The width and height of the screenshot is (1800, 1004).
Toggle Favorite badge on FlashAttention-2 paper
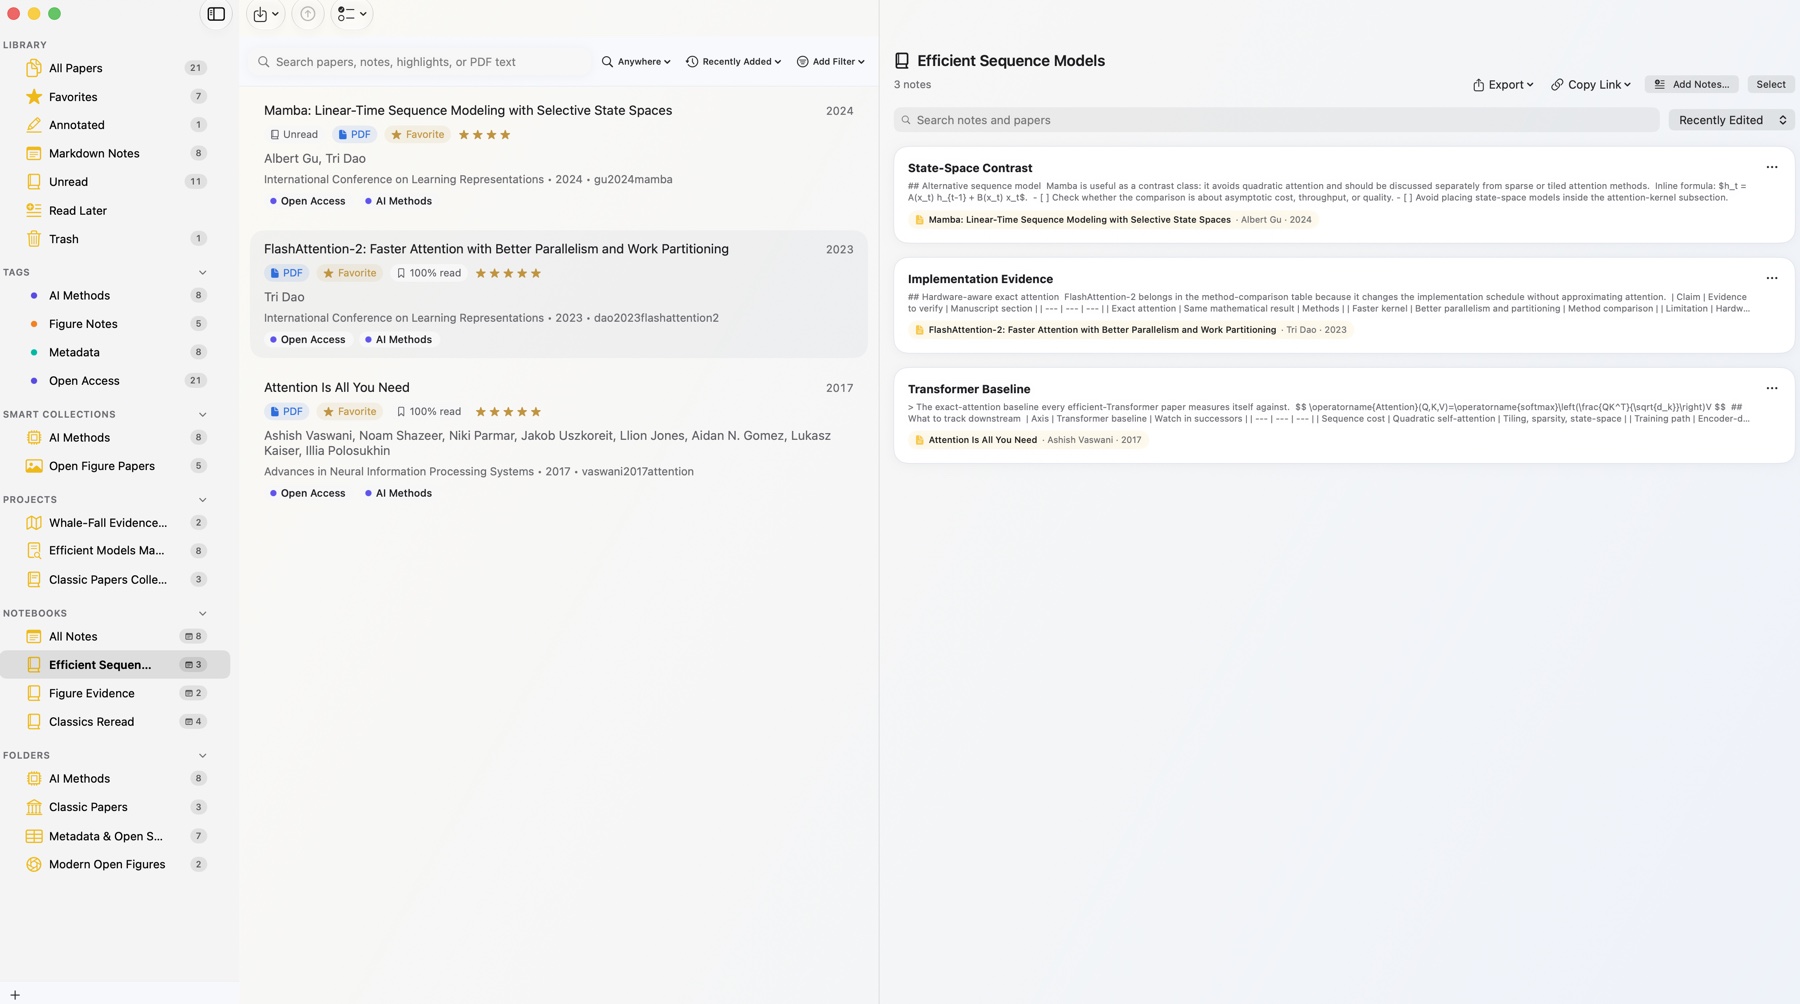350,273
